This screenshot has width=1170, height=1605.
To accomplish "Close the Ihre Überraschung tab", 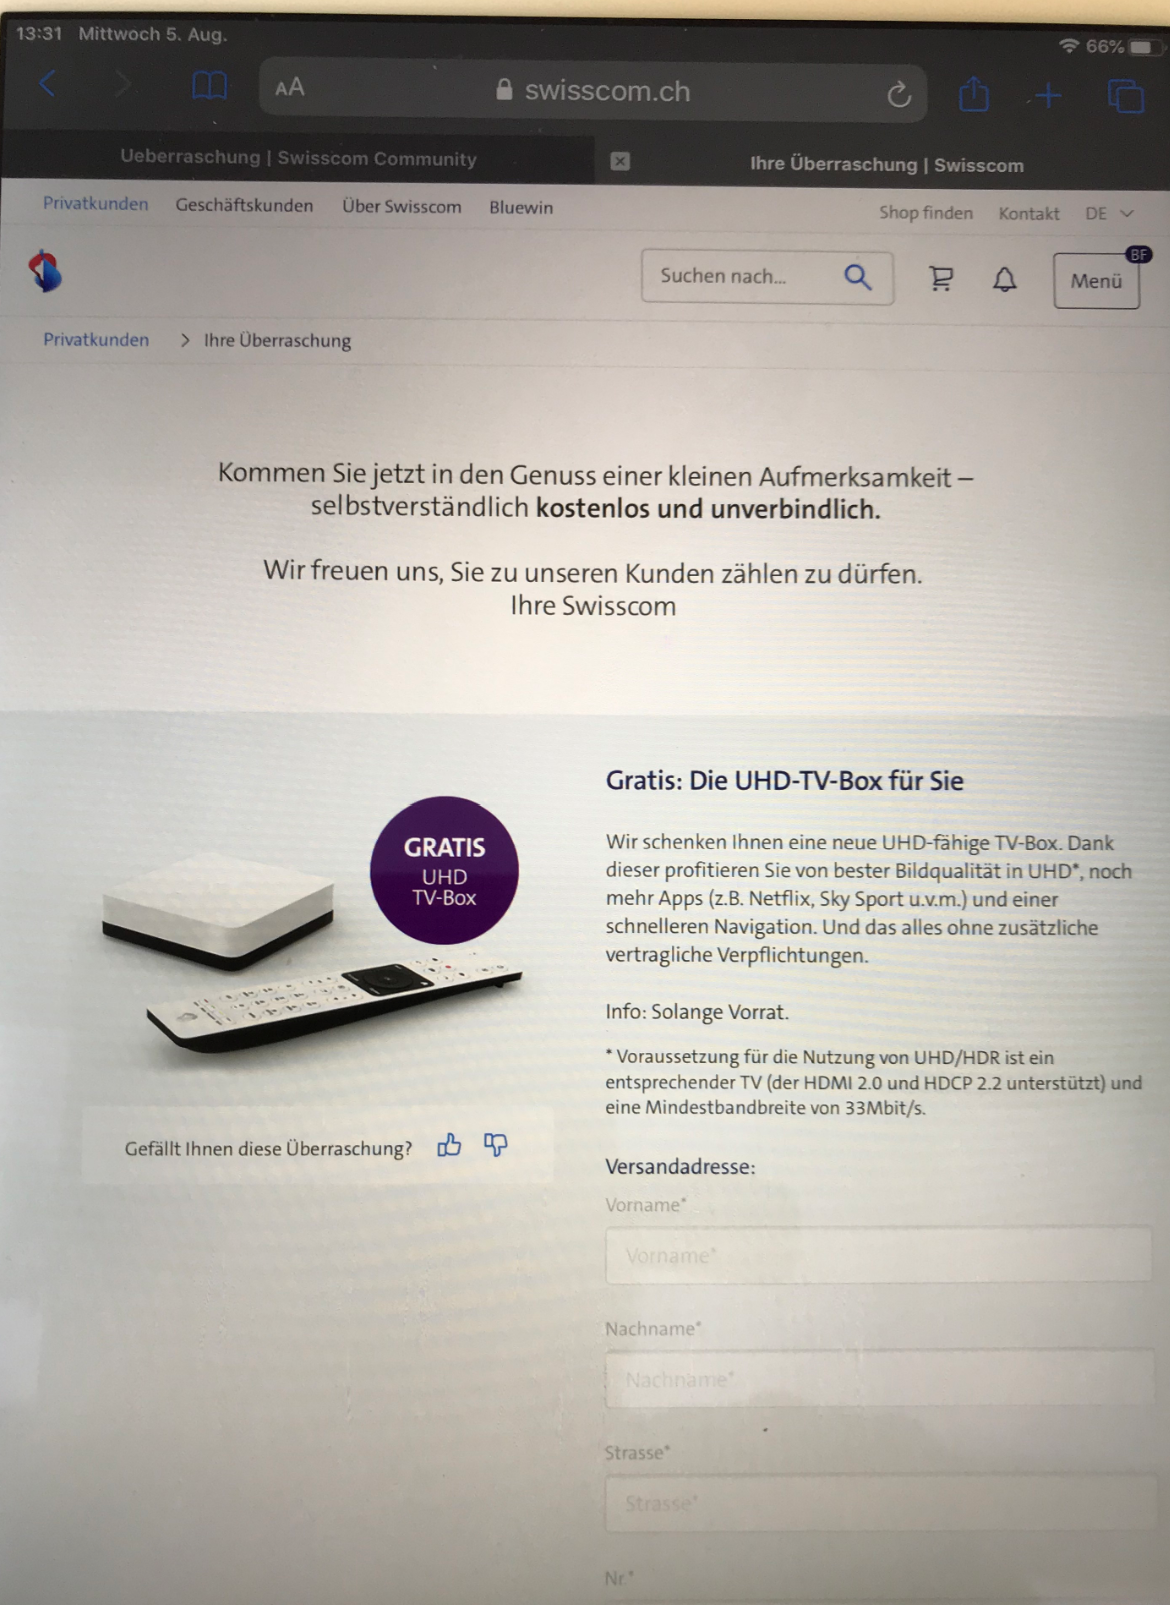I will click(620, 161).
